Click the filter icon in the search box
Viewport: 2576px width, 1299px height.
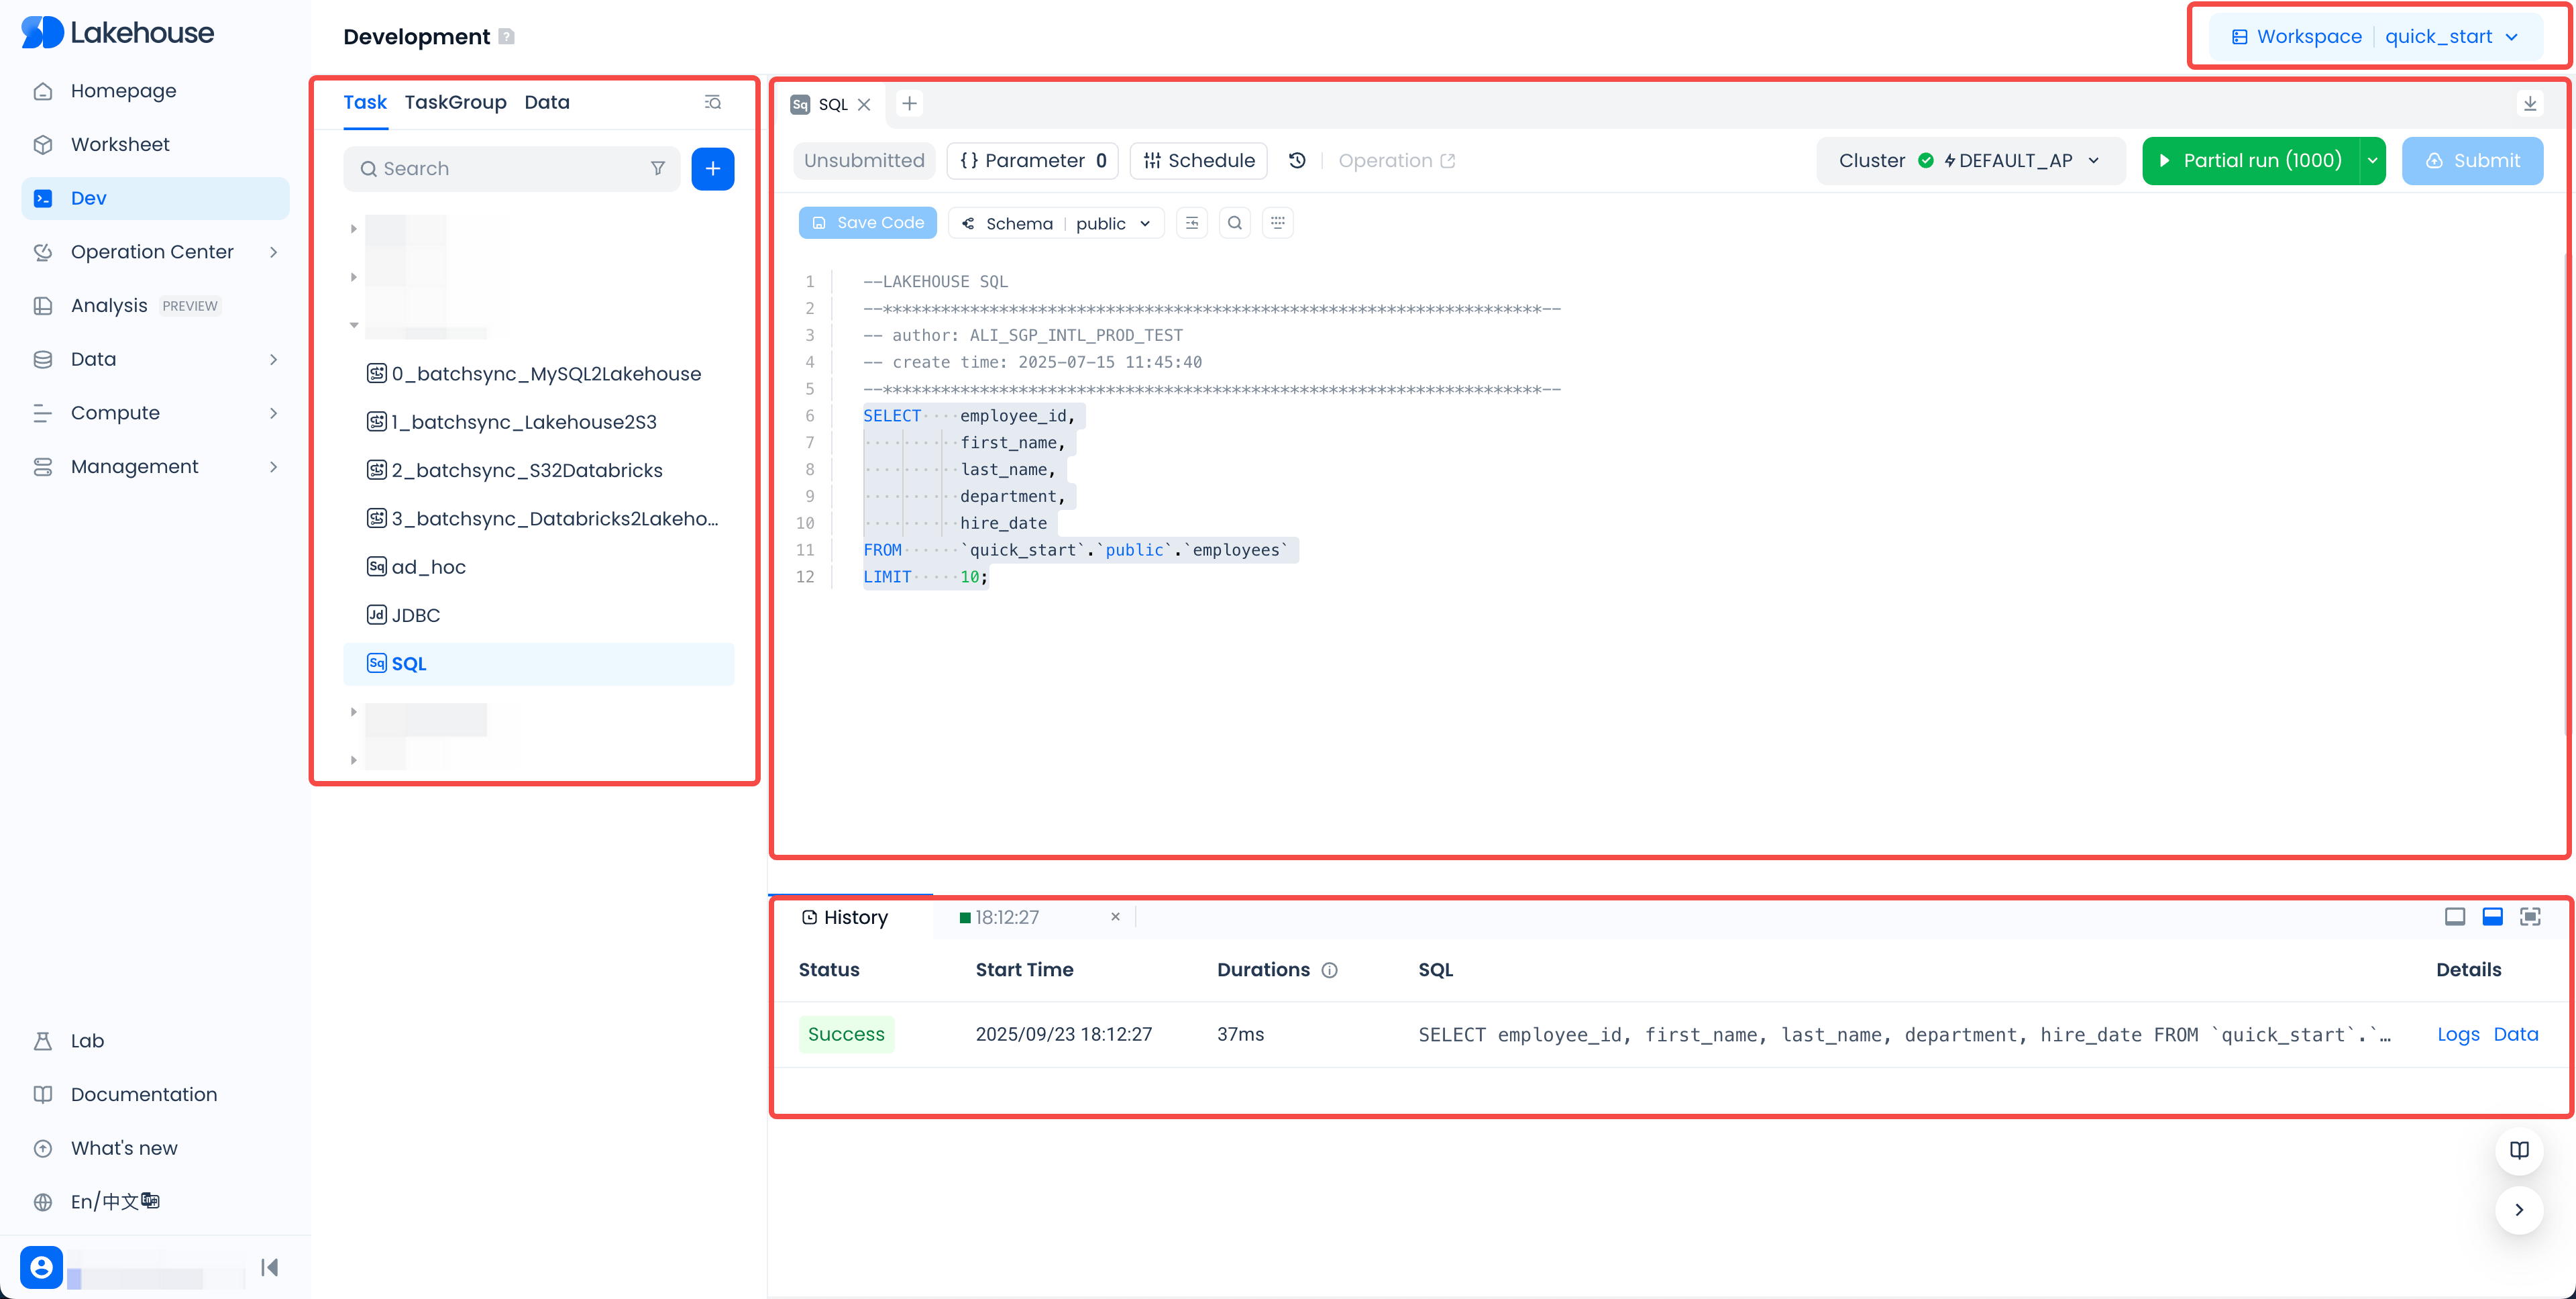coord(657,168)
